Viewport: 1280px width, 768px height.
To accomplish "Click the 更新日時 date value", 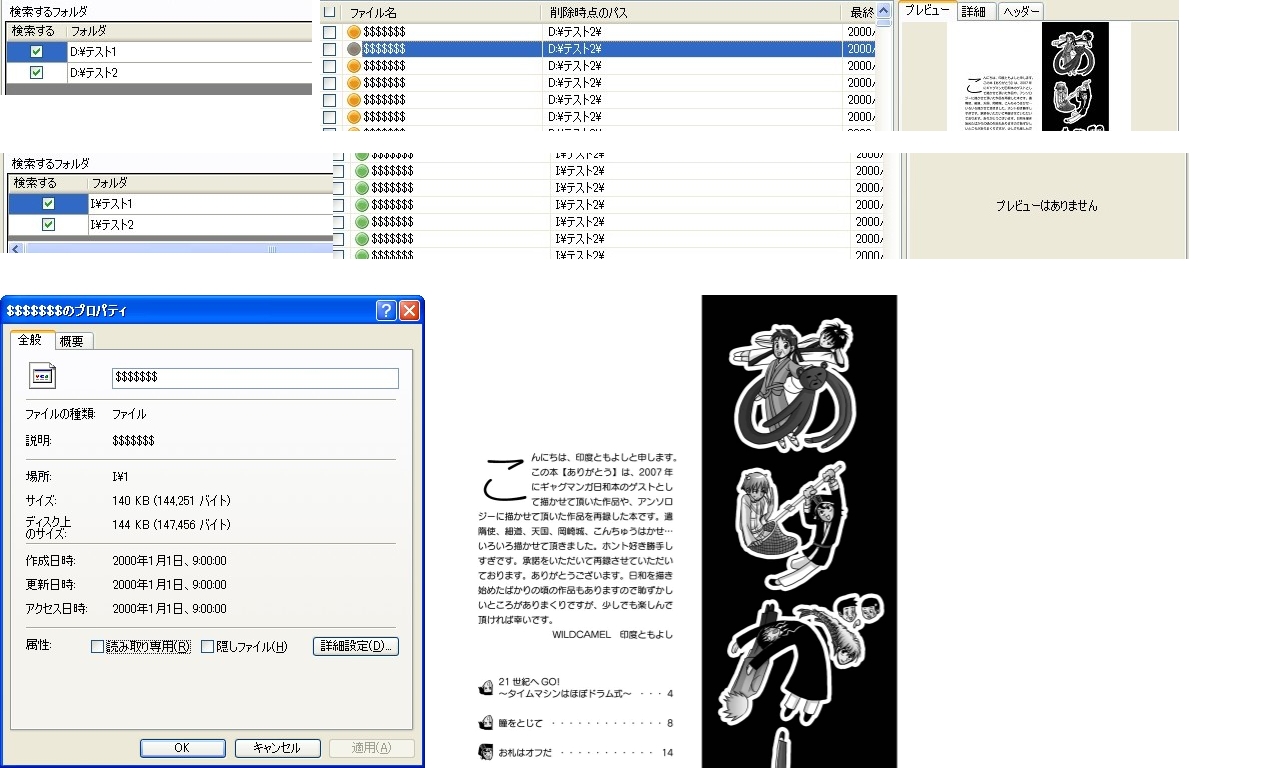I will [x=169, y=585].
